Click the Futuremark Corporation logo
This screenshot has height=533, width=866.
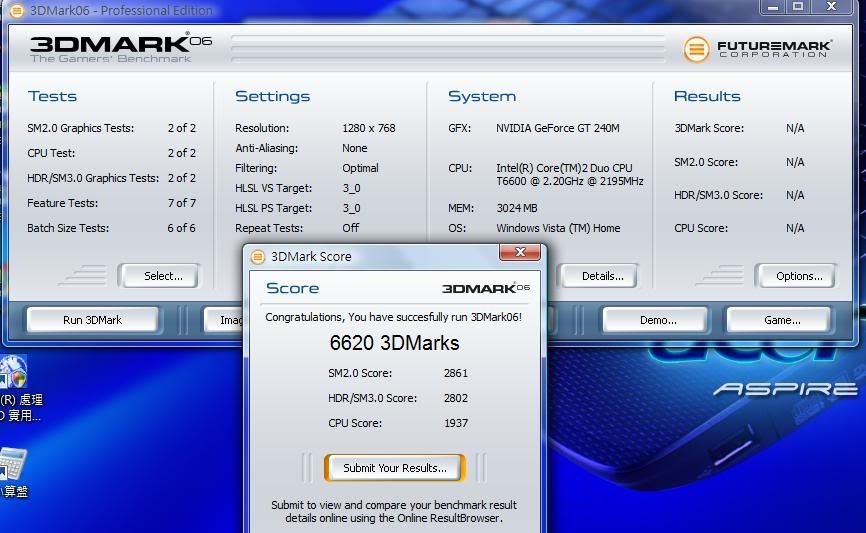tap(758, 49)
